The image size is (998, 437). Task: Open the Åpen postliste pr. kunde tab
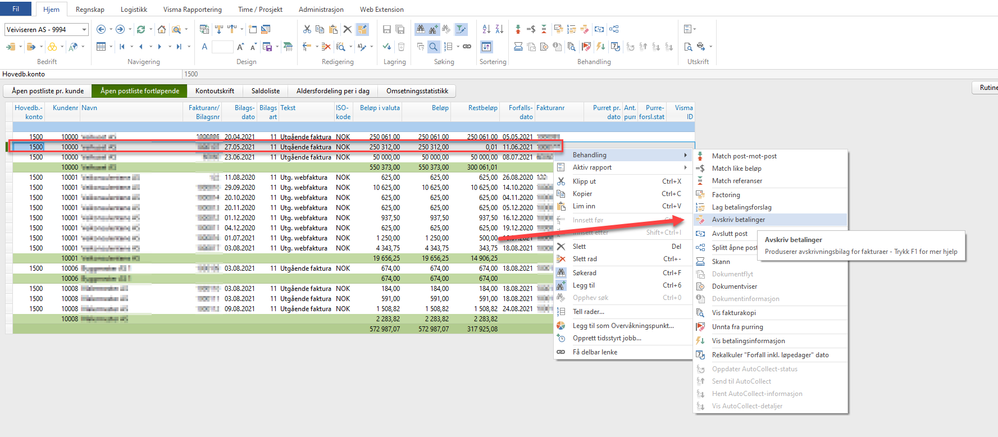47,91
